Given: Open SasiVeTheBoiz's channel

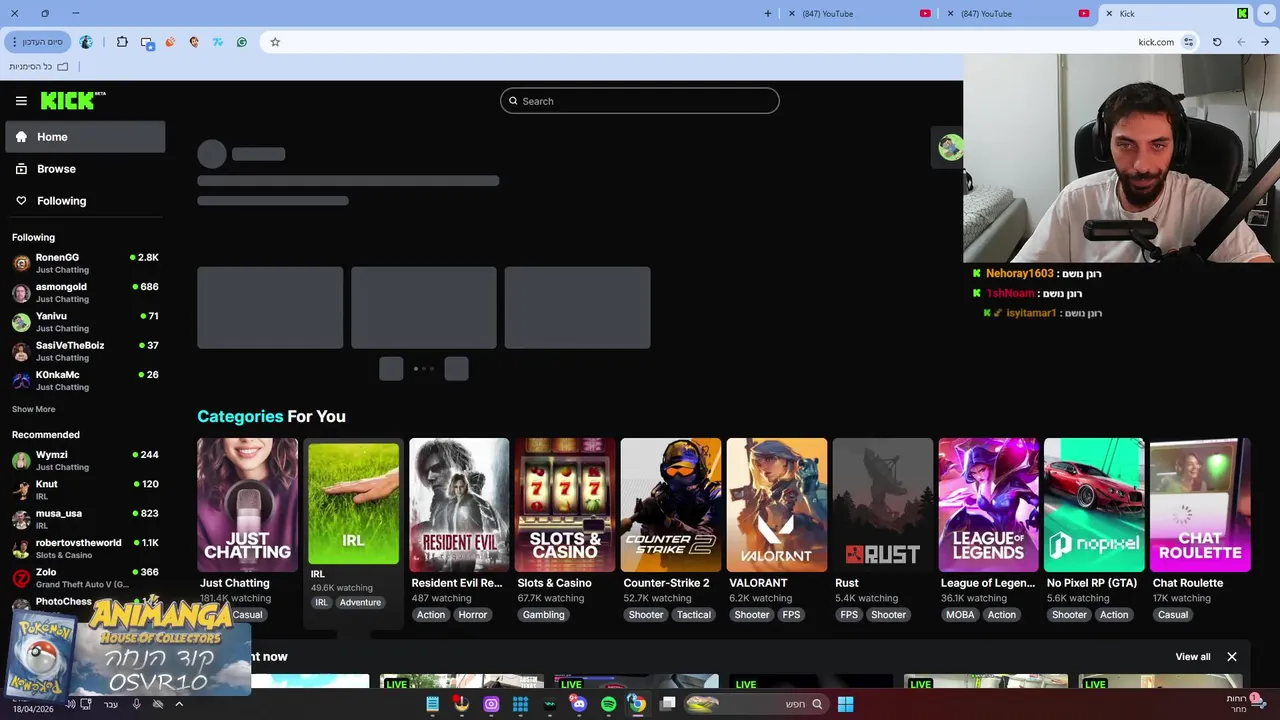Looking at the screenshot, I should (x=85, y=351).
